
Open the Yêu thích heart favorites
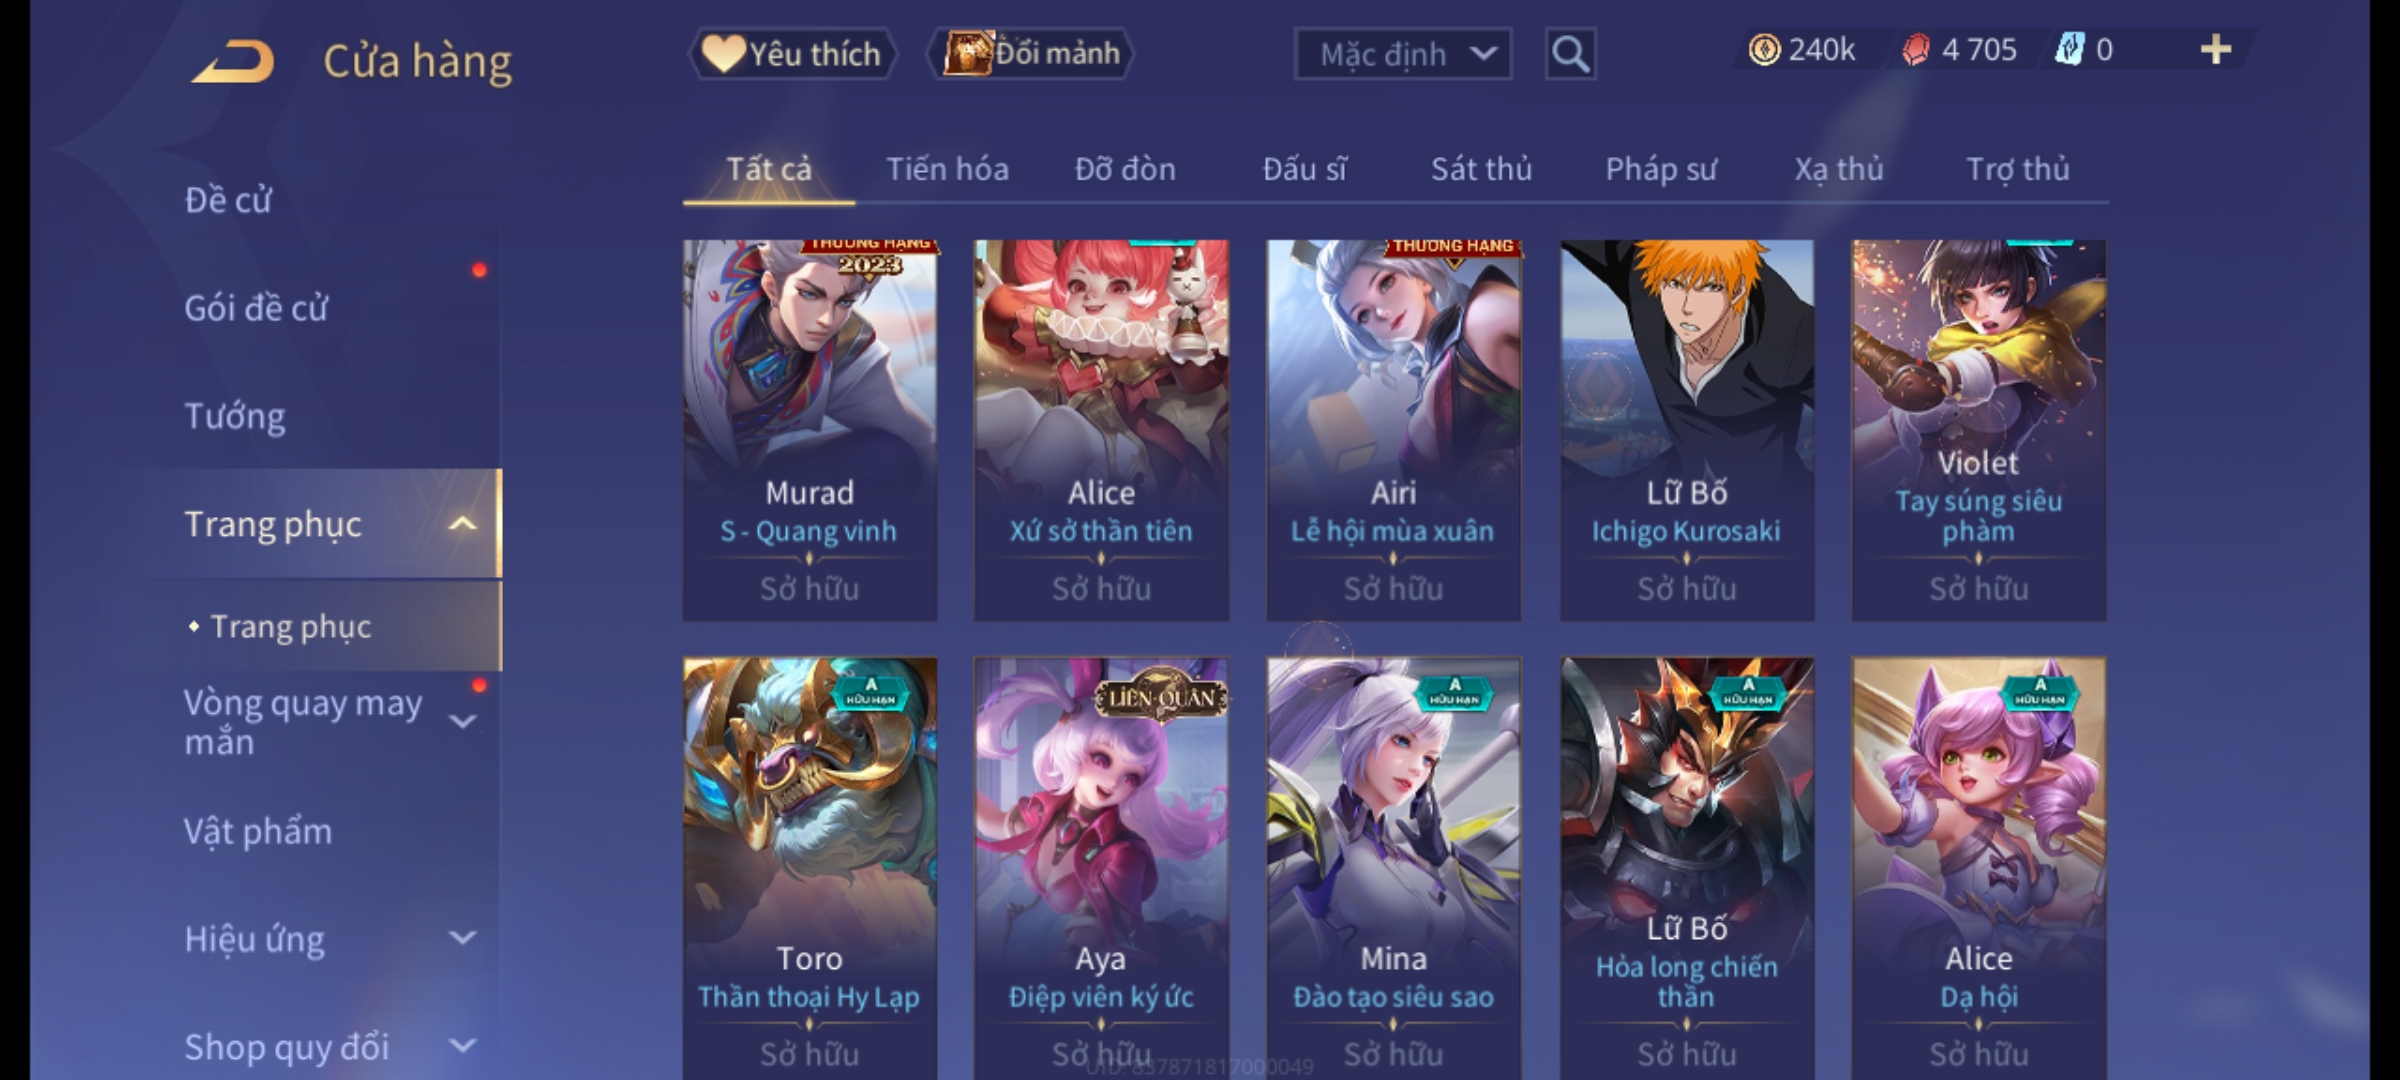(x=792, y=54)
